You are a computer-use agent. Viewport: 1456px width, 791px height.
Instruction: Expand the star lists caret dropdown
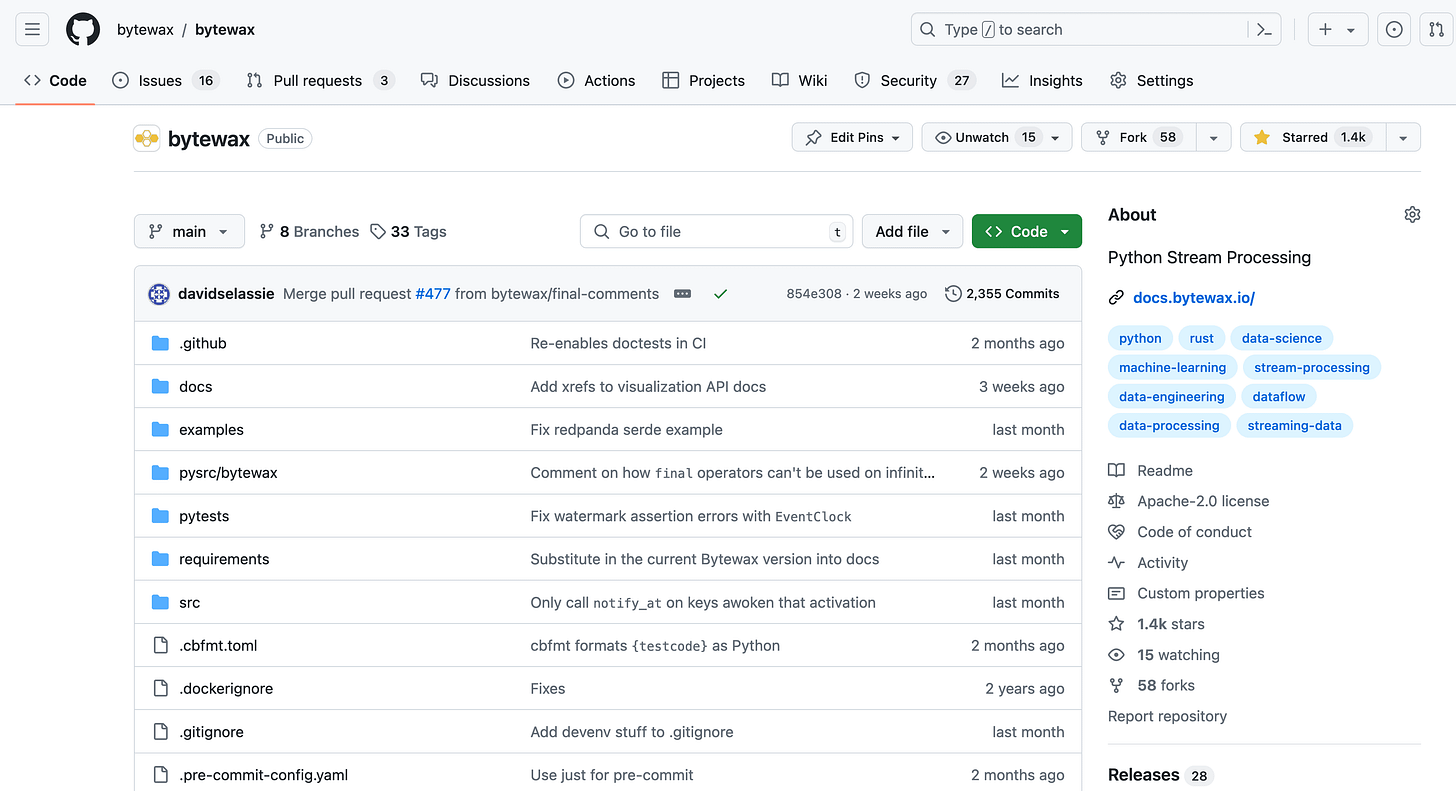(x=1403, y=137)
